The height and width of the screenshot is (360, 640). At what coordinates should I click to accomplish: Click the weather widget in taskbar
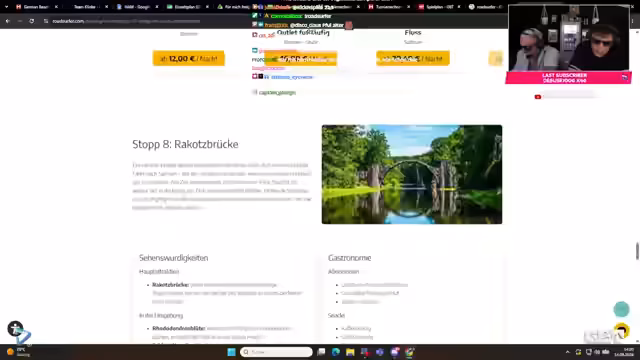(18, 352)
